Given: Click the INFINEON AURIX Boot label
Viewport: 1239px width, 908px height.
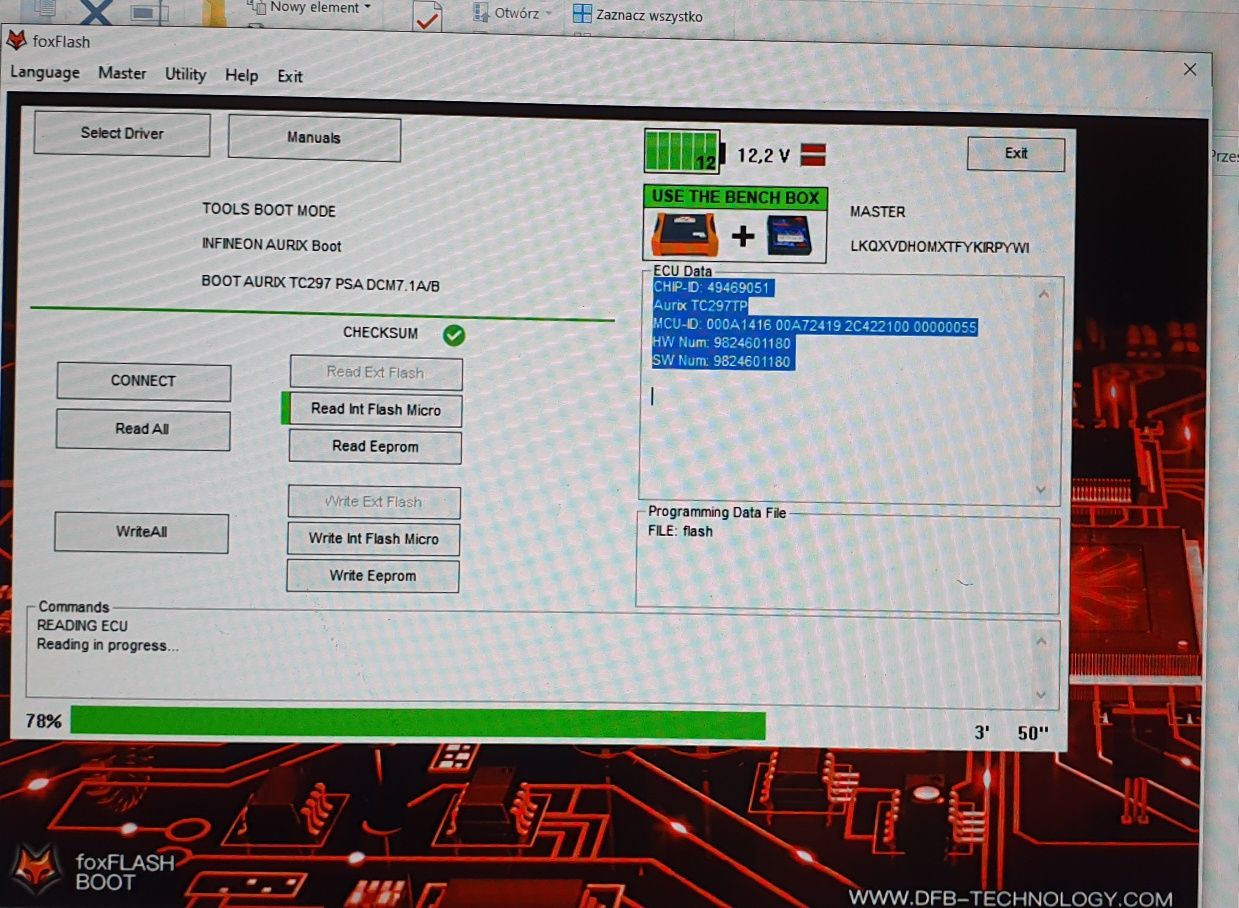Looking at the screenshot, I should click(x=272, y=245).
